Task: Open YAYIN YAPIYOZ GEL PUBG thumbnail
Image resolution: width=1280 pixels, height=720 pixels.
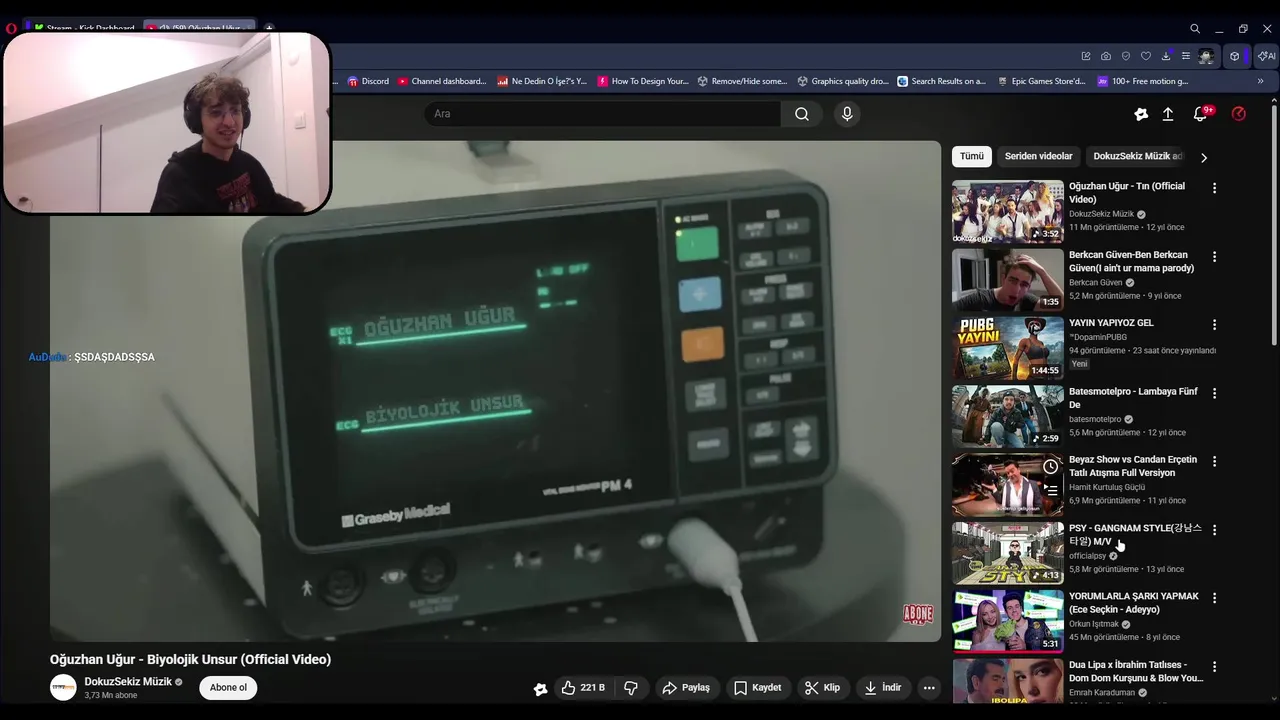Action: (1007, 348)
